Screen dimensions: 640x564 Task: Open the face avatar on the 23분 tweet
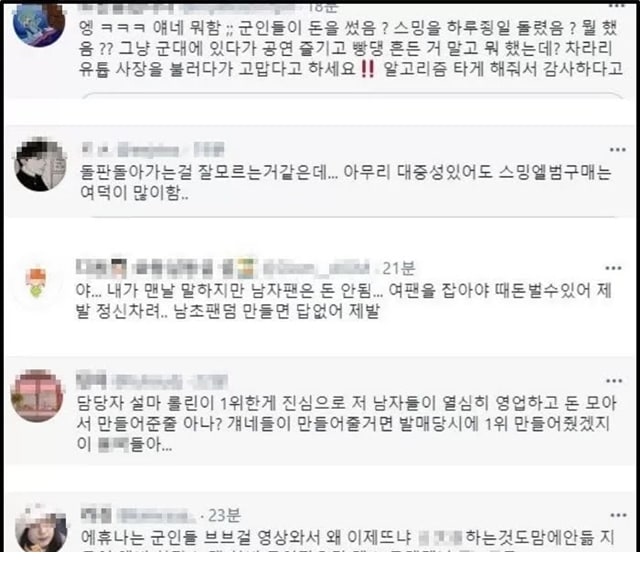(x=41, y=529)
